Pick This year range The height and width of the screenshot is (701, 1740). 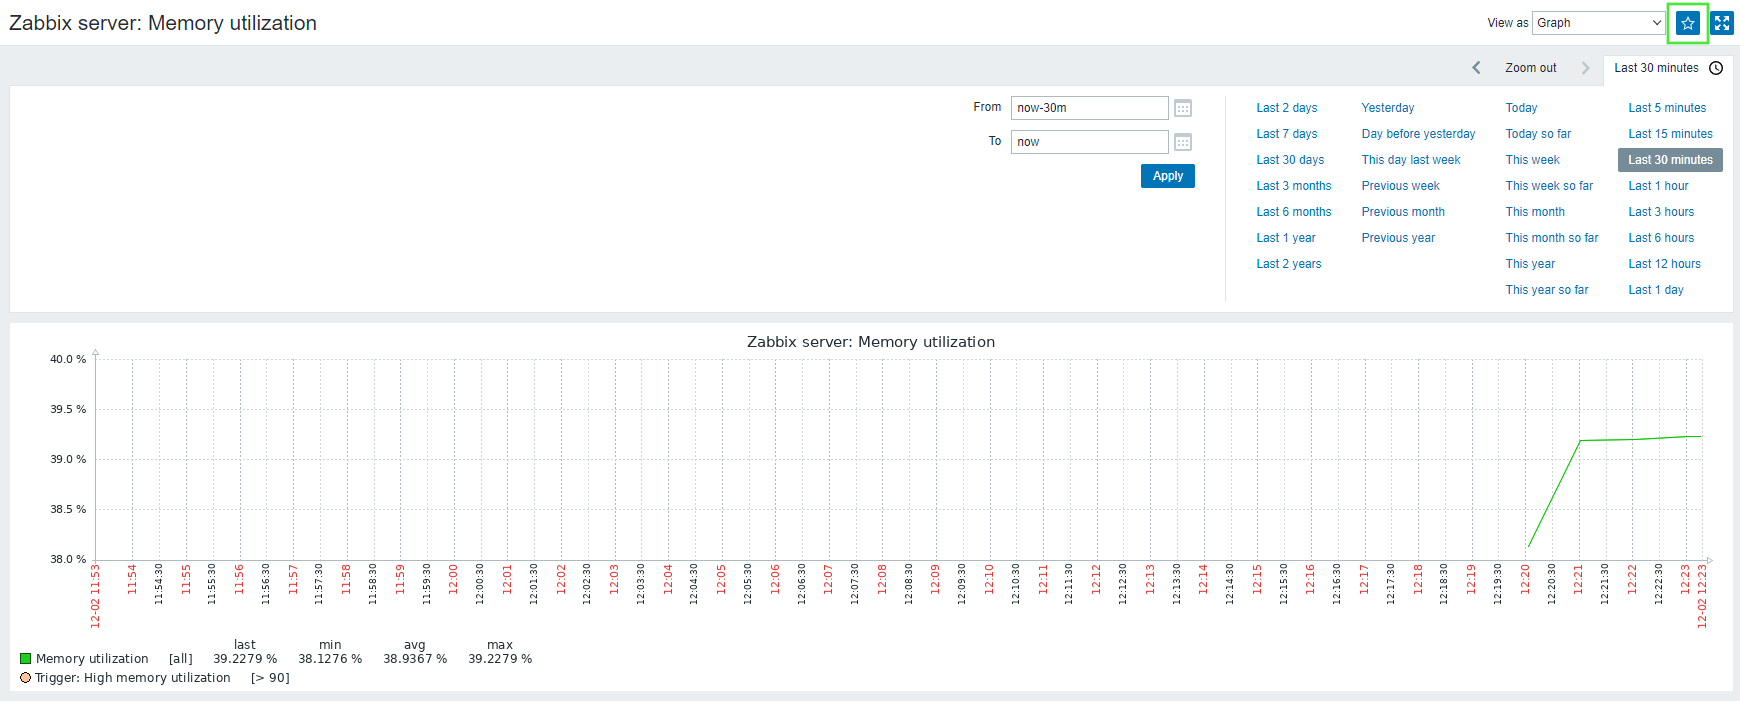pyautogui.click(x=1530, y=264)
